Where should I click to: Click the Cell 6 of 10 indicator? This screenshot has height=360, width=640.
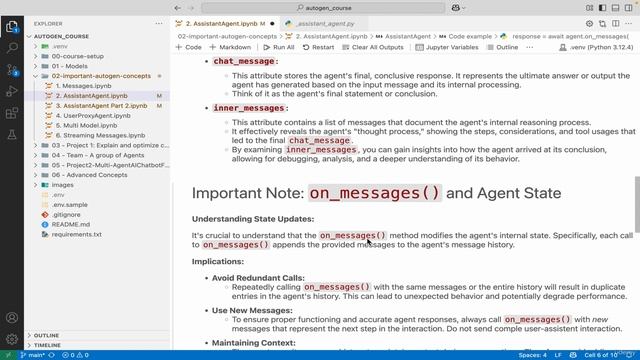point(601,355)
